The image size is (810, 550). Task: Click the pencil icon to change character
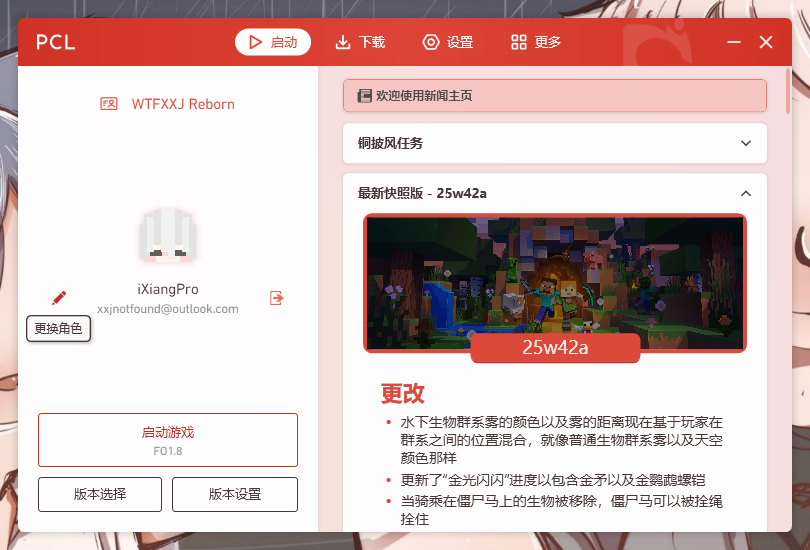coord(59,298)
